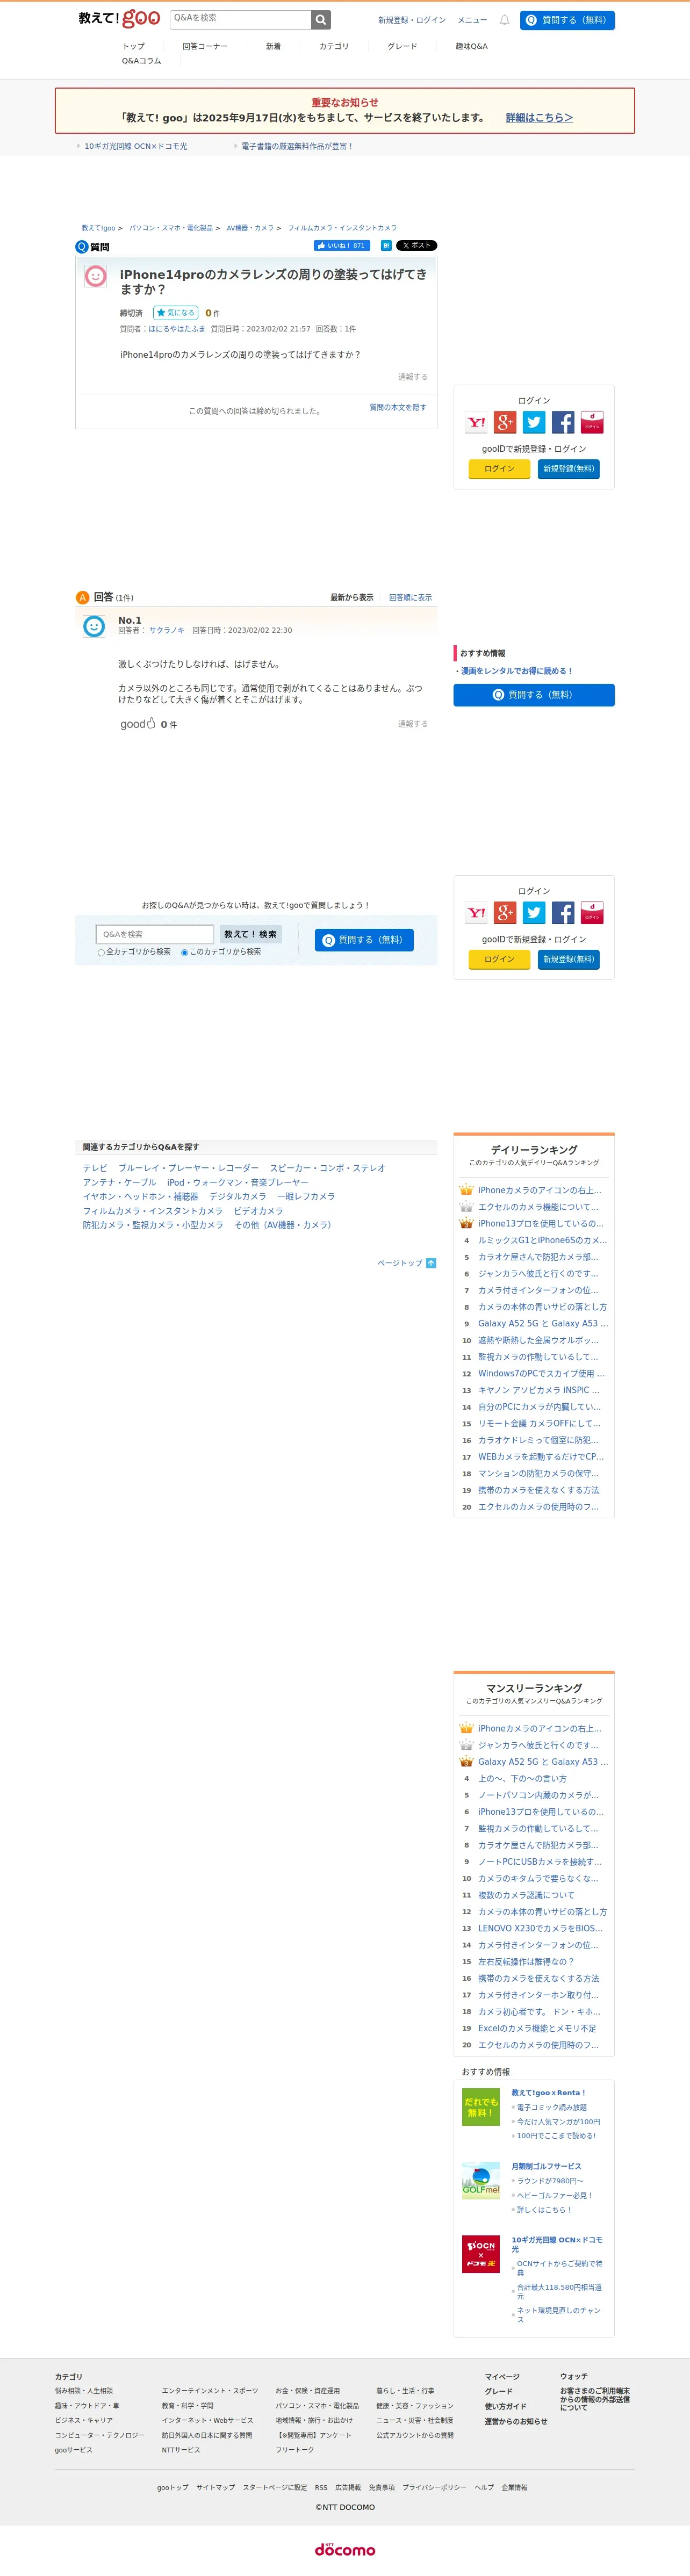Open the トップ navigation tab
The image size is (690, 2576).
coord(134,46)
